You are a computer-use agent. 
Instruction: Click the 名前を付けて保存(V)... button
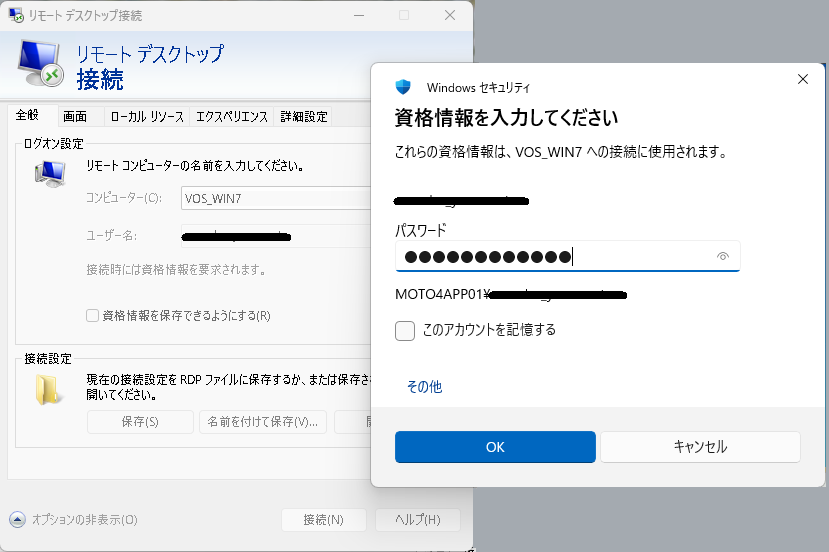pos(263,422)
